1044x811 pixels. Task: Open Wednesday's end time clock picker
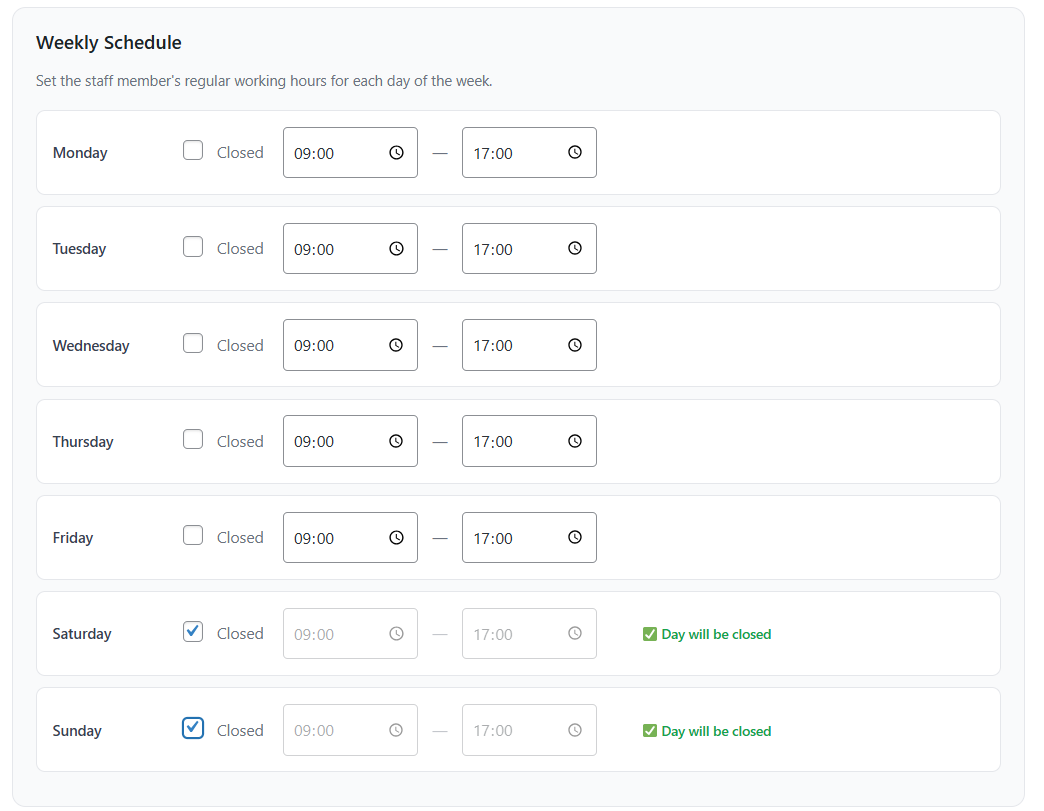[575, 345]
